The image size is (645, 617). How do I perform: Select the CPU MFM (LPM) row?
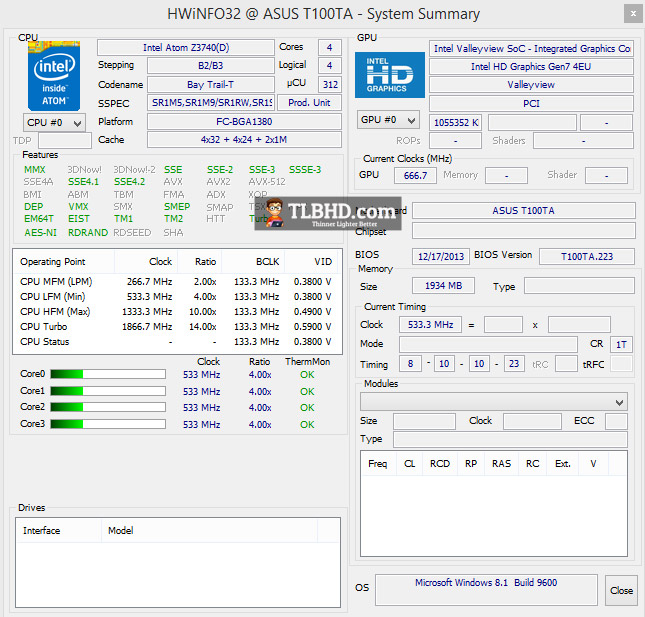(x=177, y=282)
